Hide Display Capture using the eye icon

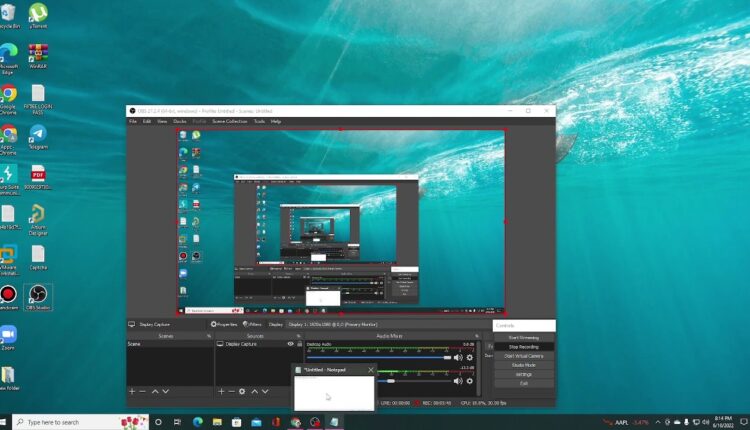[x=291, y=343]
